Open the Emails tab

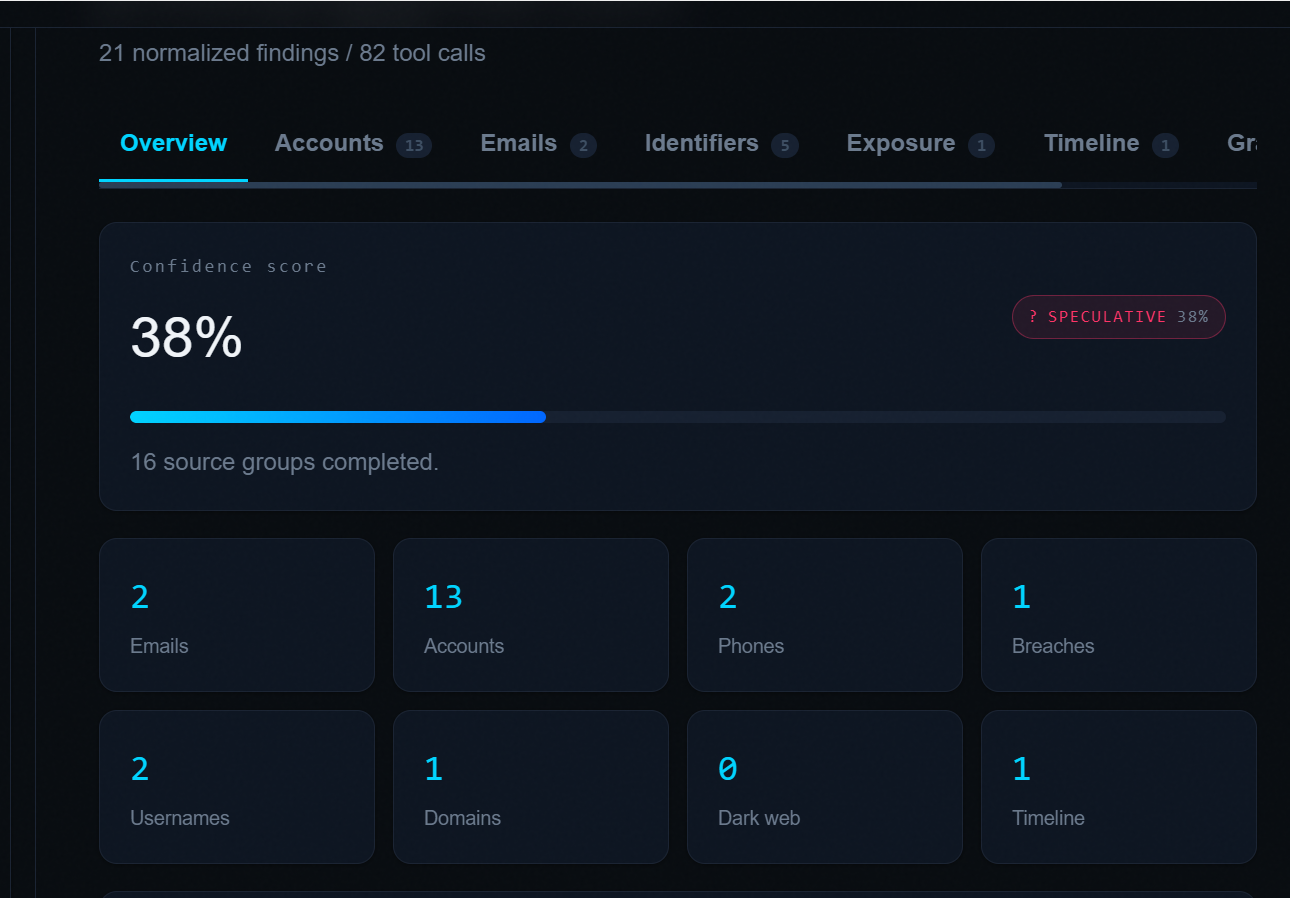coord(538,144)
